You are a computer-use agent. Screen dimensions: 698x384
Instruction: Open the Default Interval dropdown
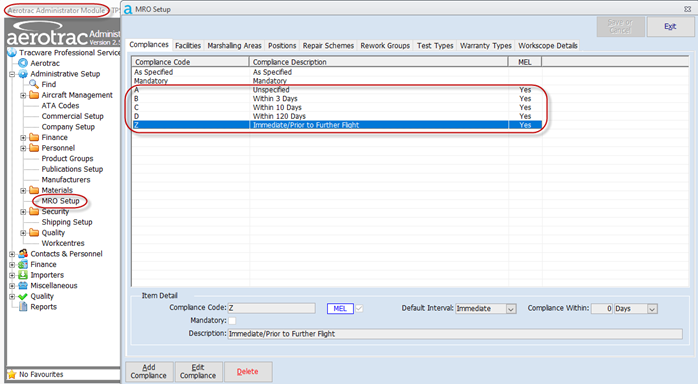(x=511, y=309)
